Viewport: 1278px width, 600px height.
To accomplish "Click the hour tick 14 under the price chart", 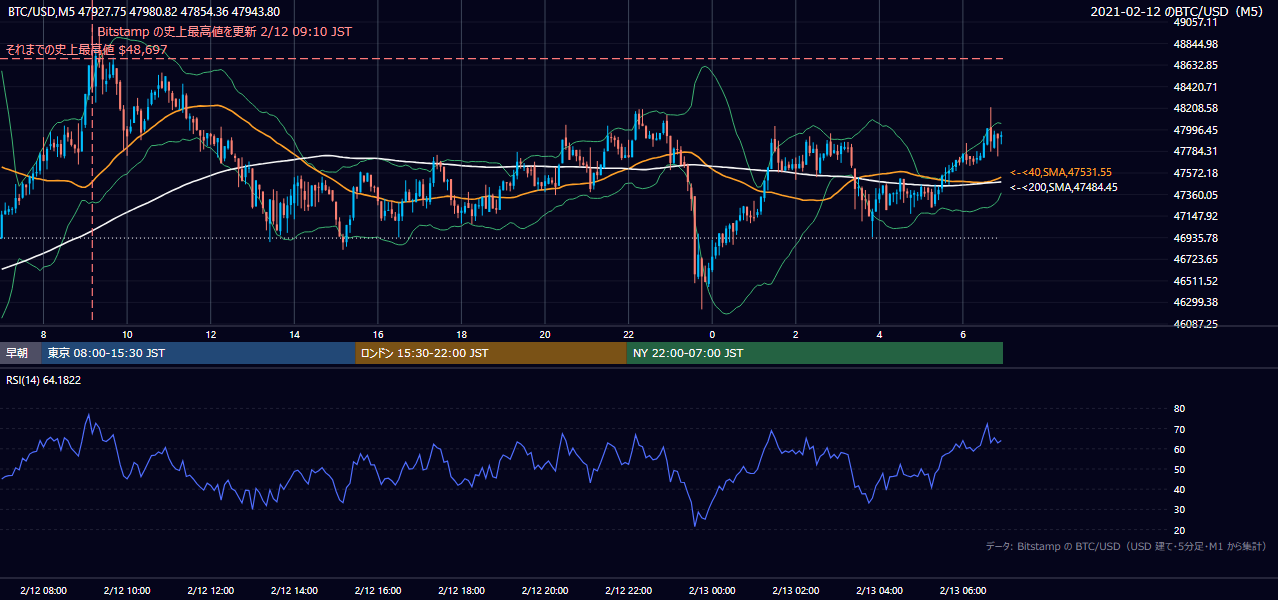I will (x=294, y=334).
